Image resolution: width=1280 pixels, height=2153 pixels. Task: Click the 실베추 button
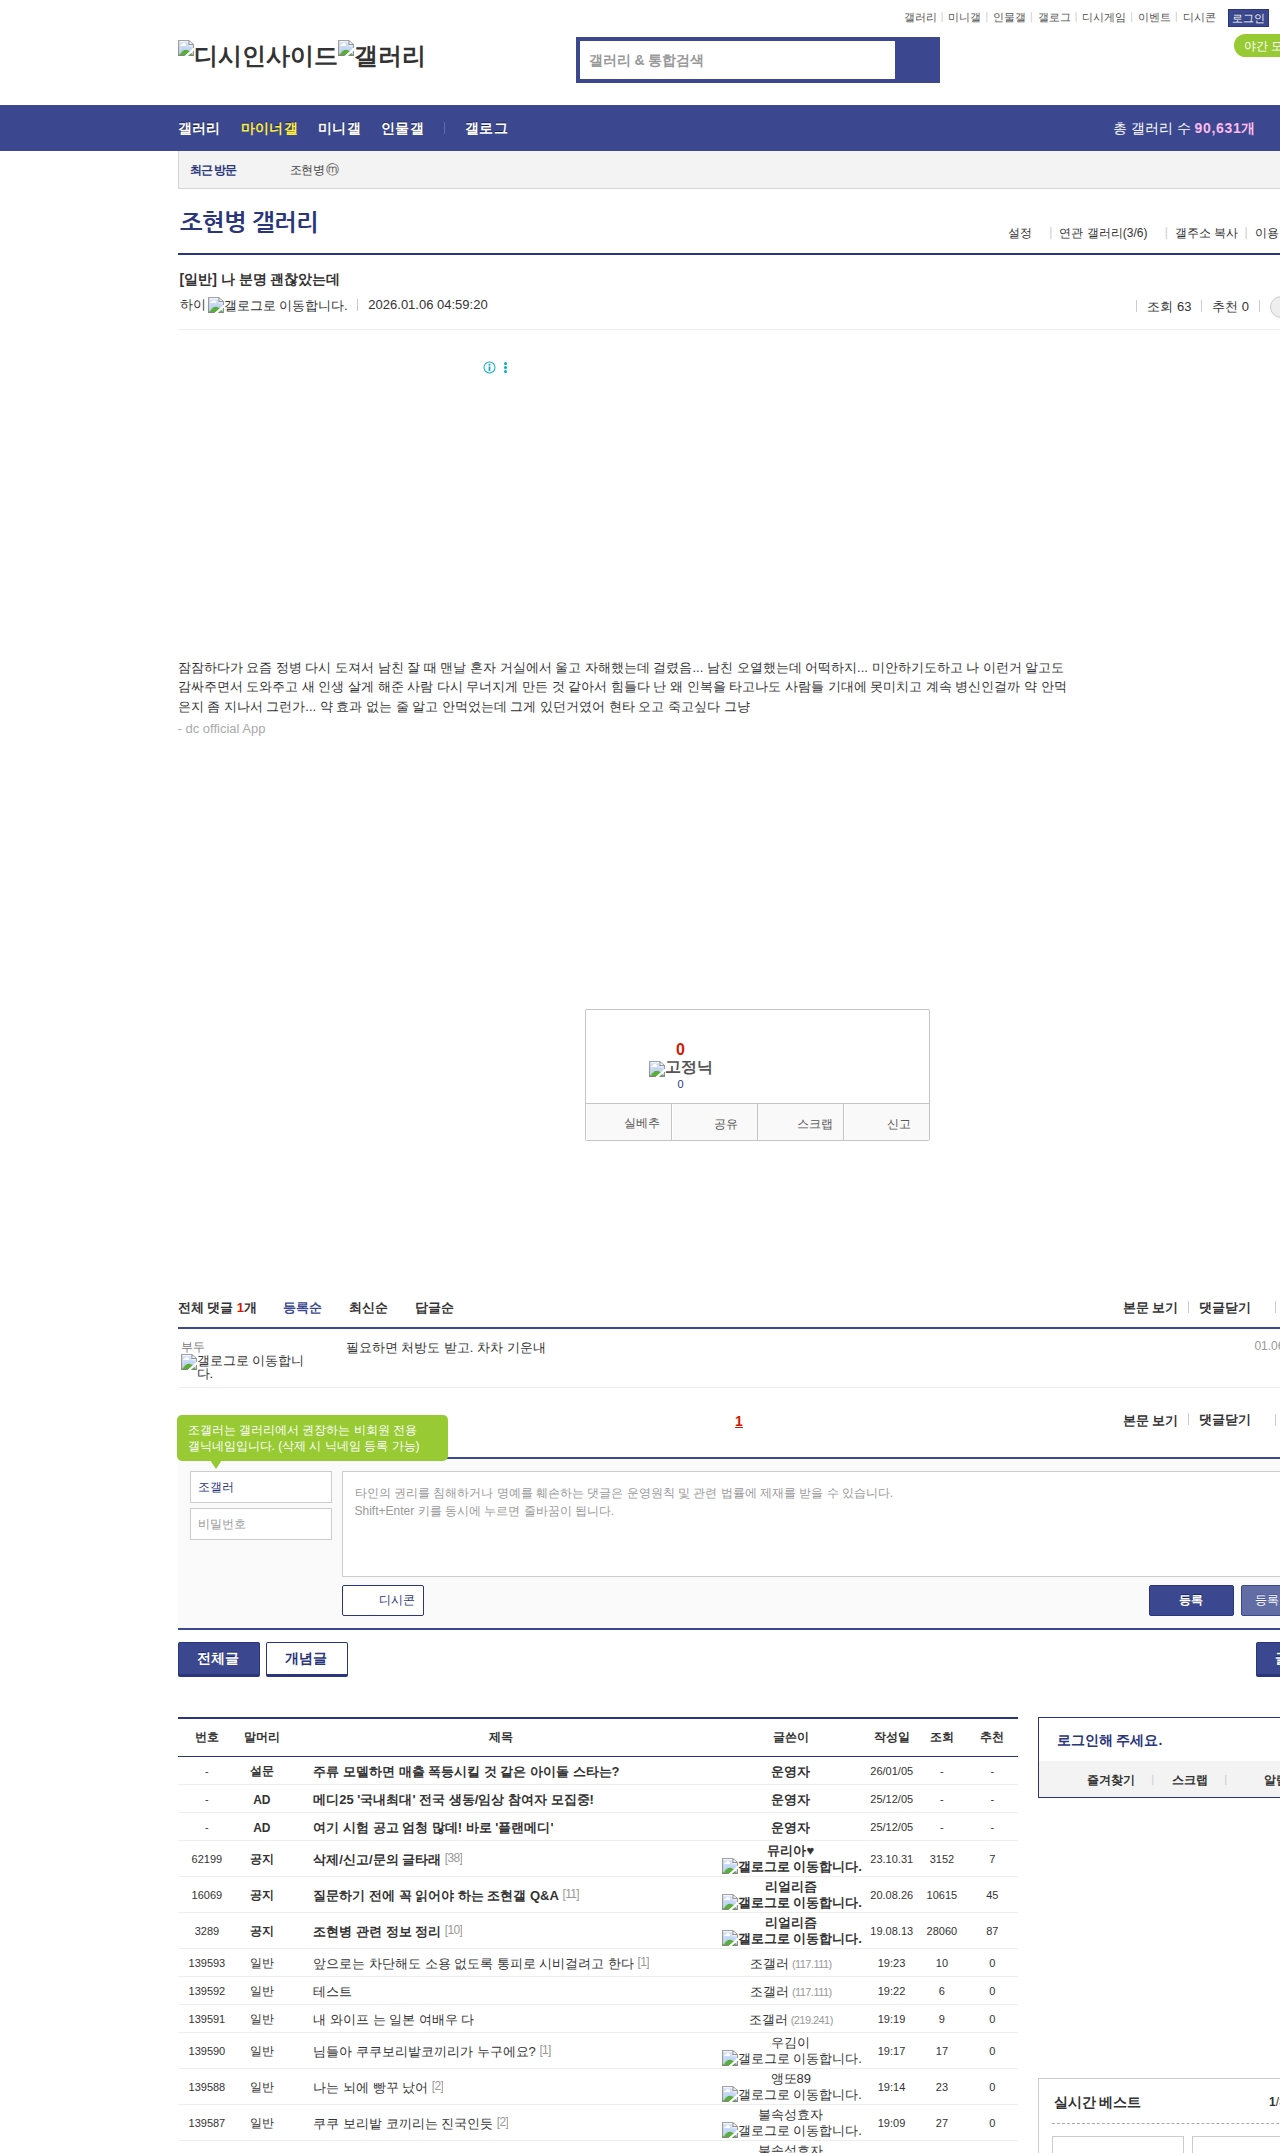[629, 1123]
